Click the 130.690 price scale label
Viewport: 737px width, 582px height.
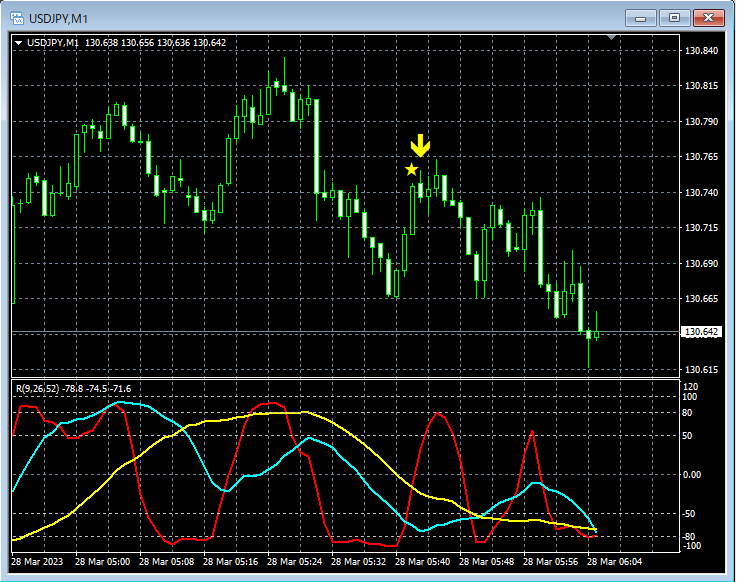coord(701,263)
